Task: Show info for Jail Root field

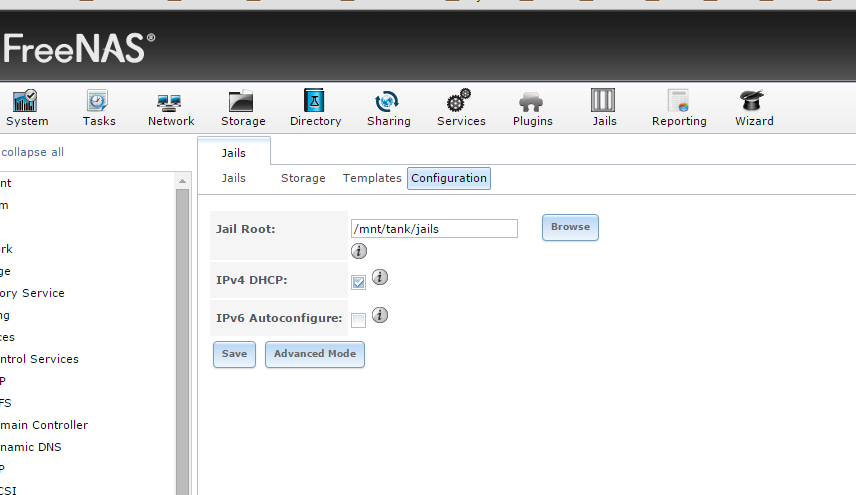Action: pyautogui.click(x=359, y=251)
